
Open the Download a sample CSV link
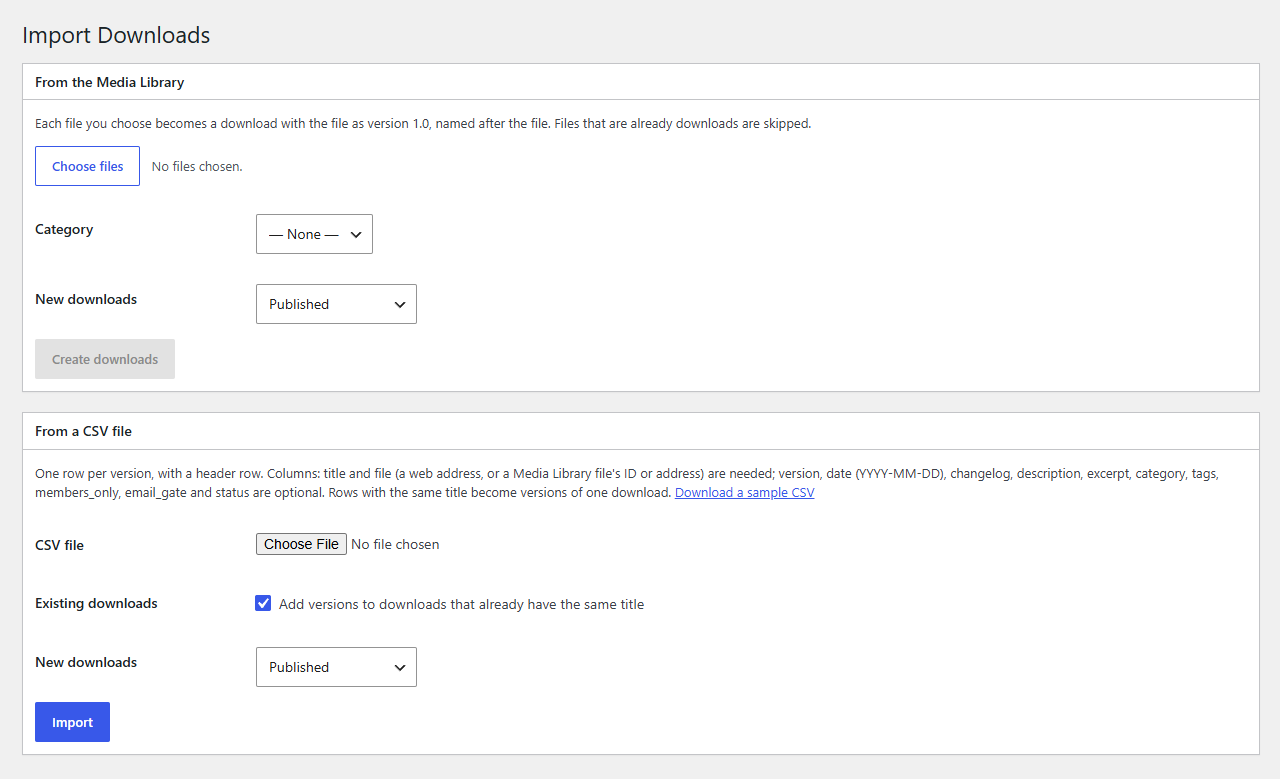click(x=745, y=493)
